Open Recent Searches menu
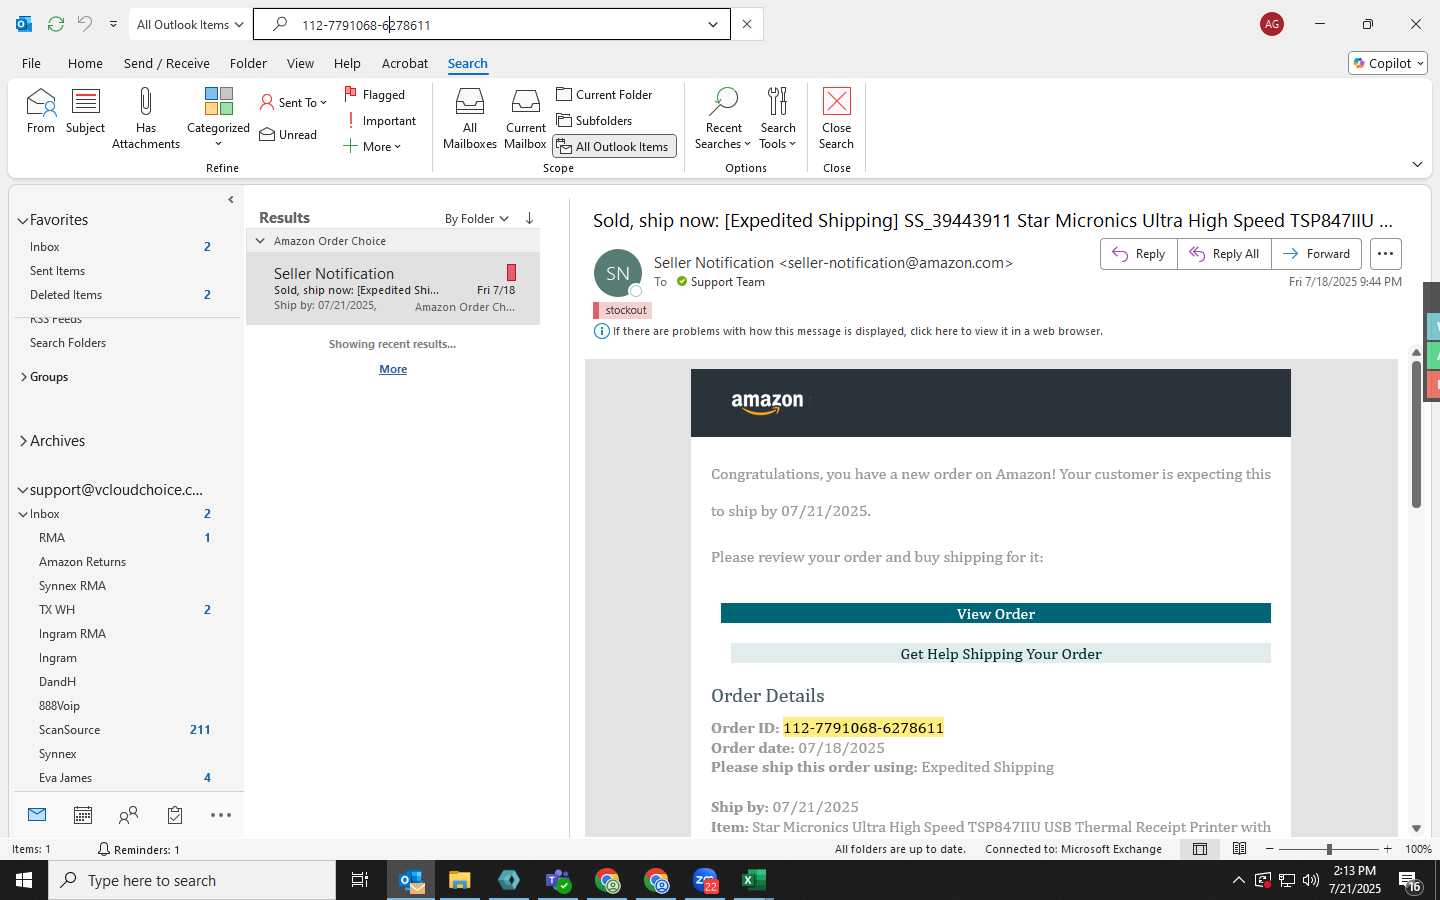The height and width of the screenshot is (900, 1440). 723,118
